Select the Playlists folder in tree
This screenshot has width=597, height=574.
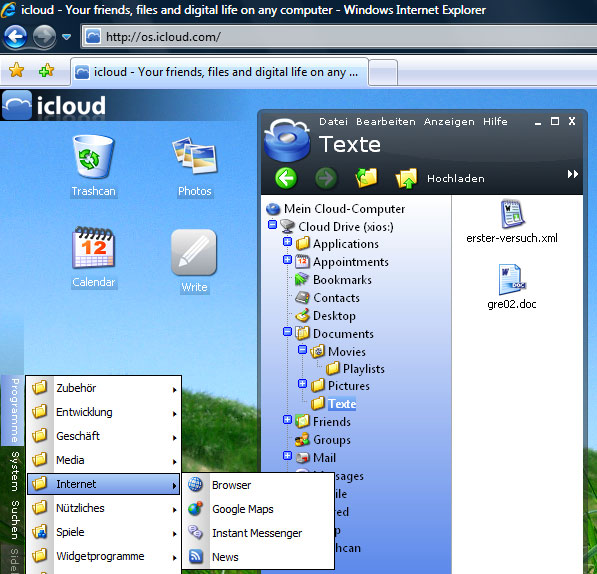tap(364, 368)
